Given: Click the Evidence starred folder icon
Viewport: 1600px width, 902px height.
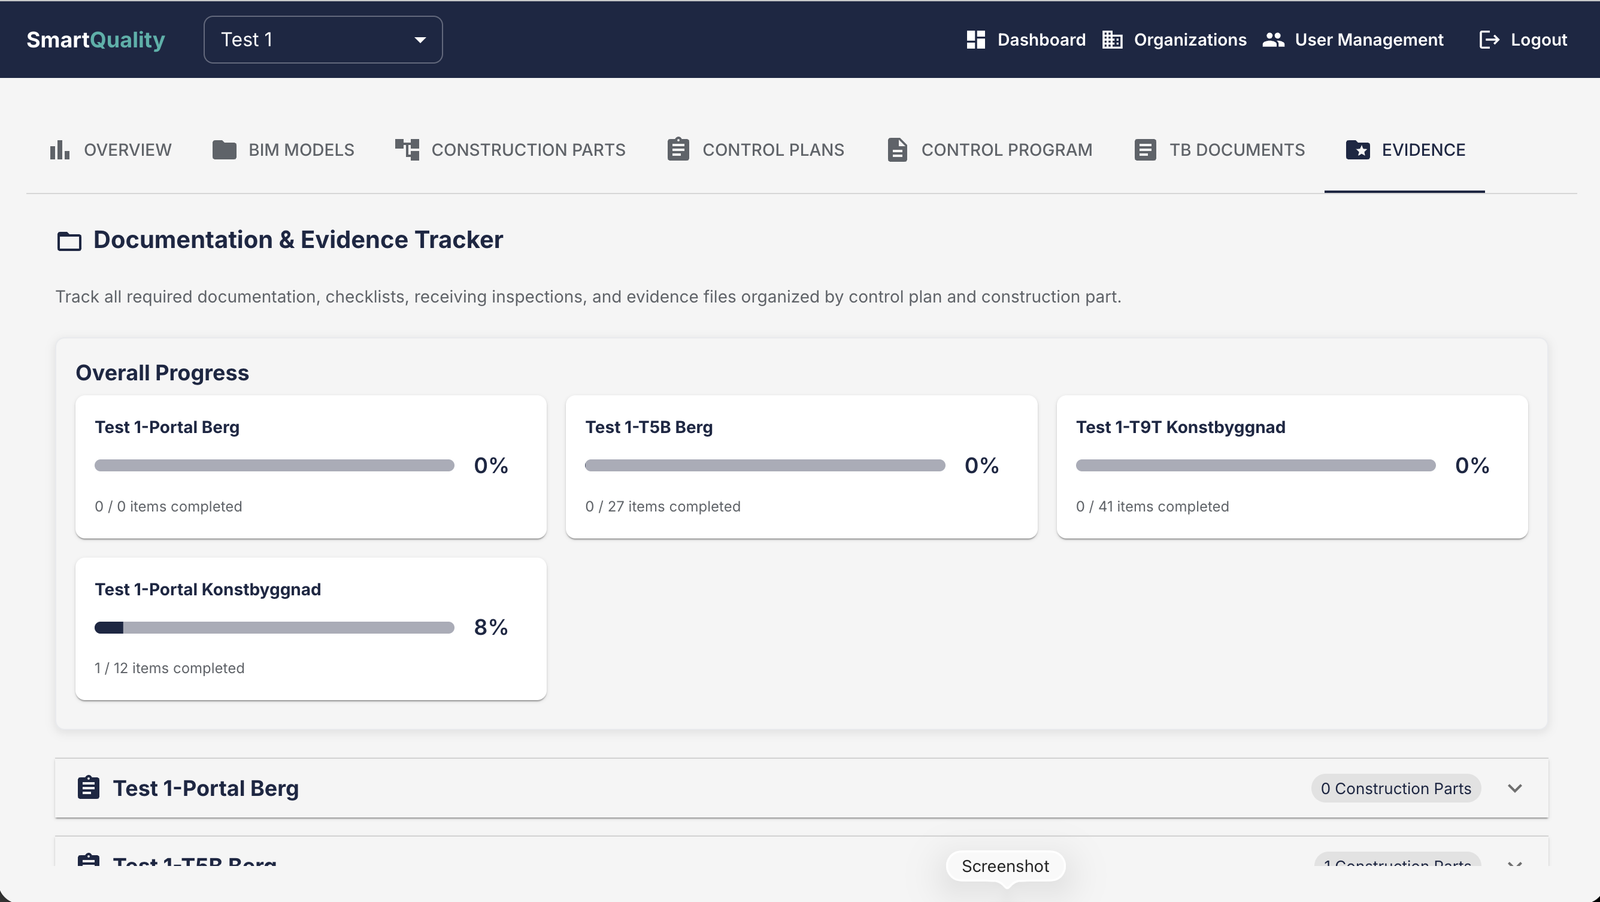Looking at the screenshot, I should point(1358,150).
